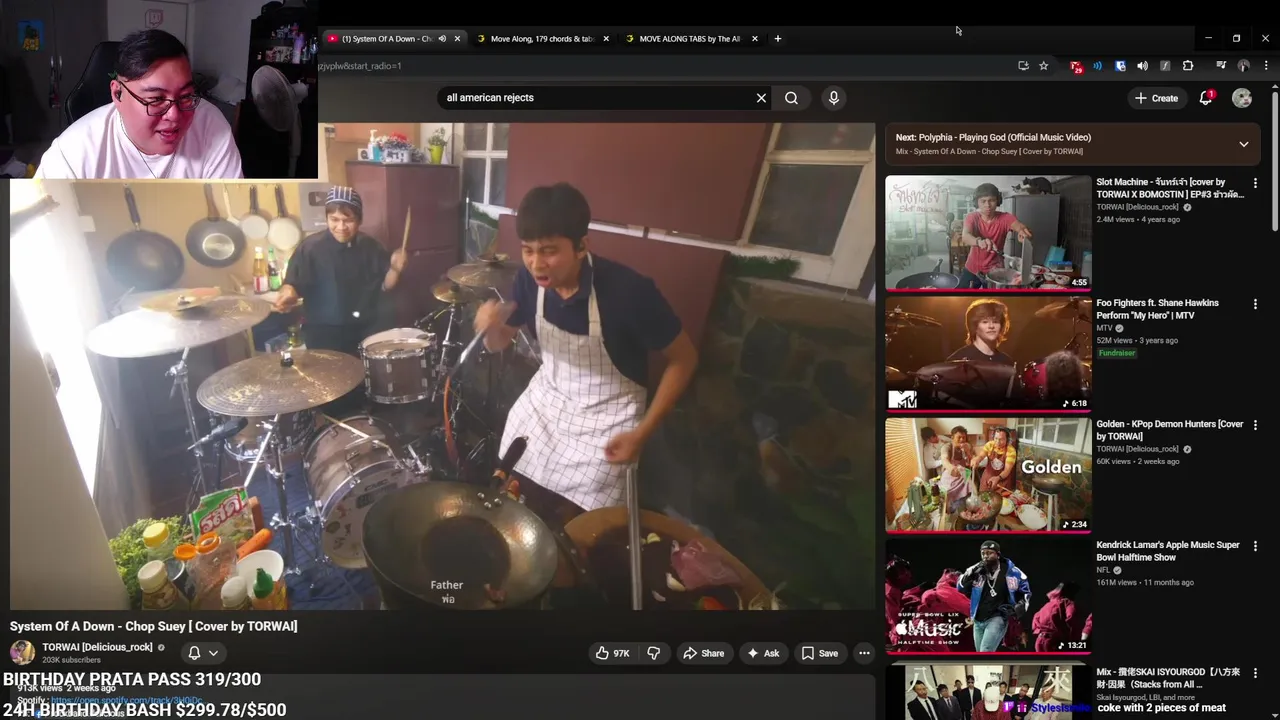Open the gray f extension icon

coord(1165,66)
